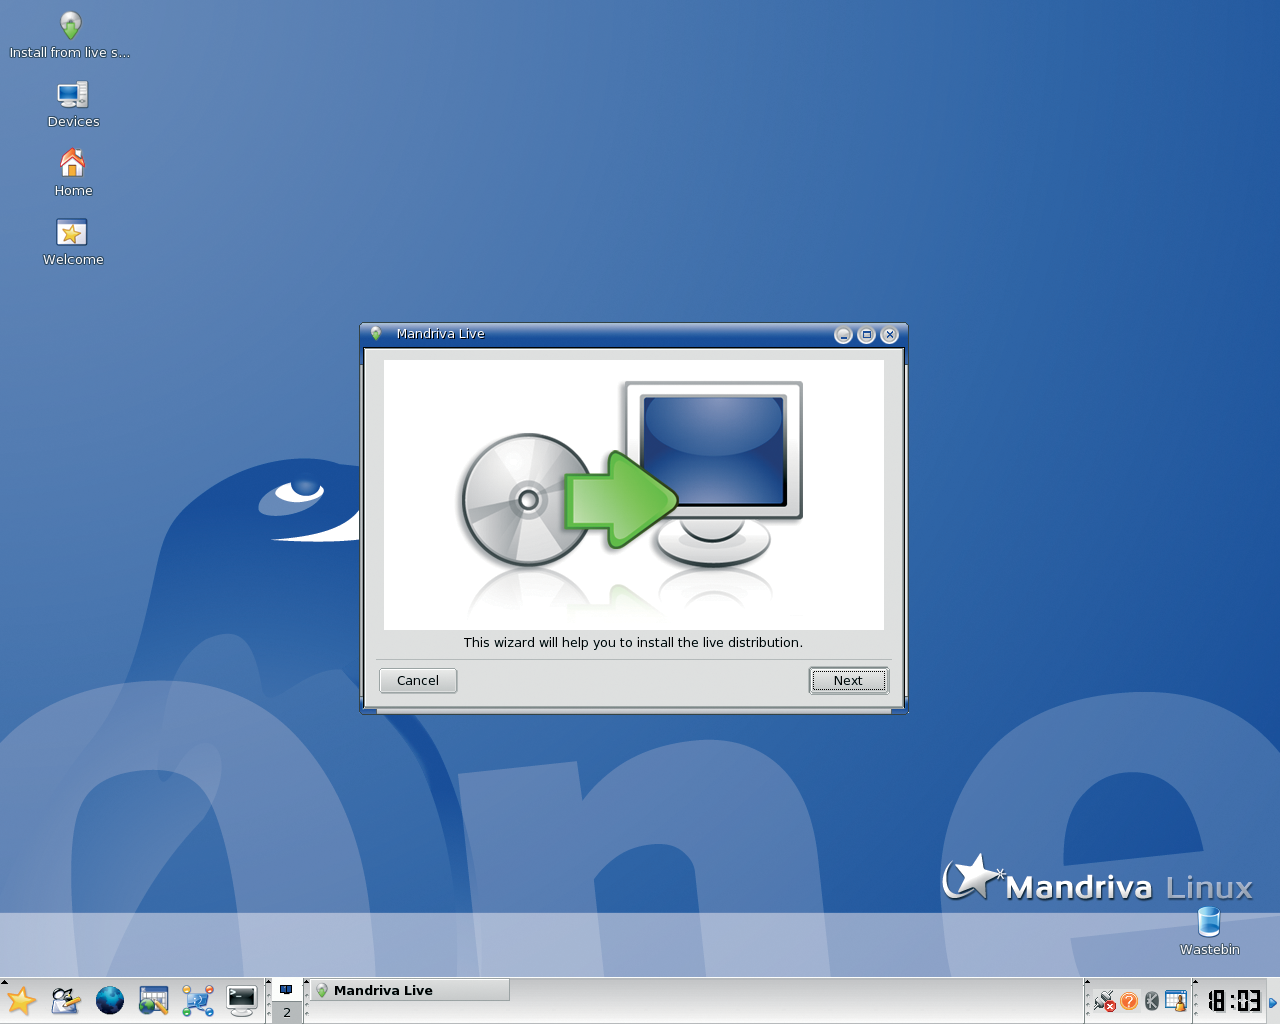Click the wizard install illustration image
Screen dimensions: 1280x1024
coord(634,495)
